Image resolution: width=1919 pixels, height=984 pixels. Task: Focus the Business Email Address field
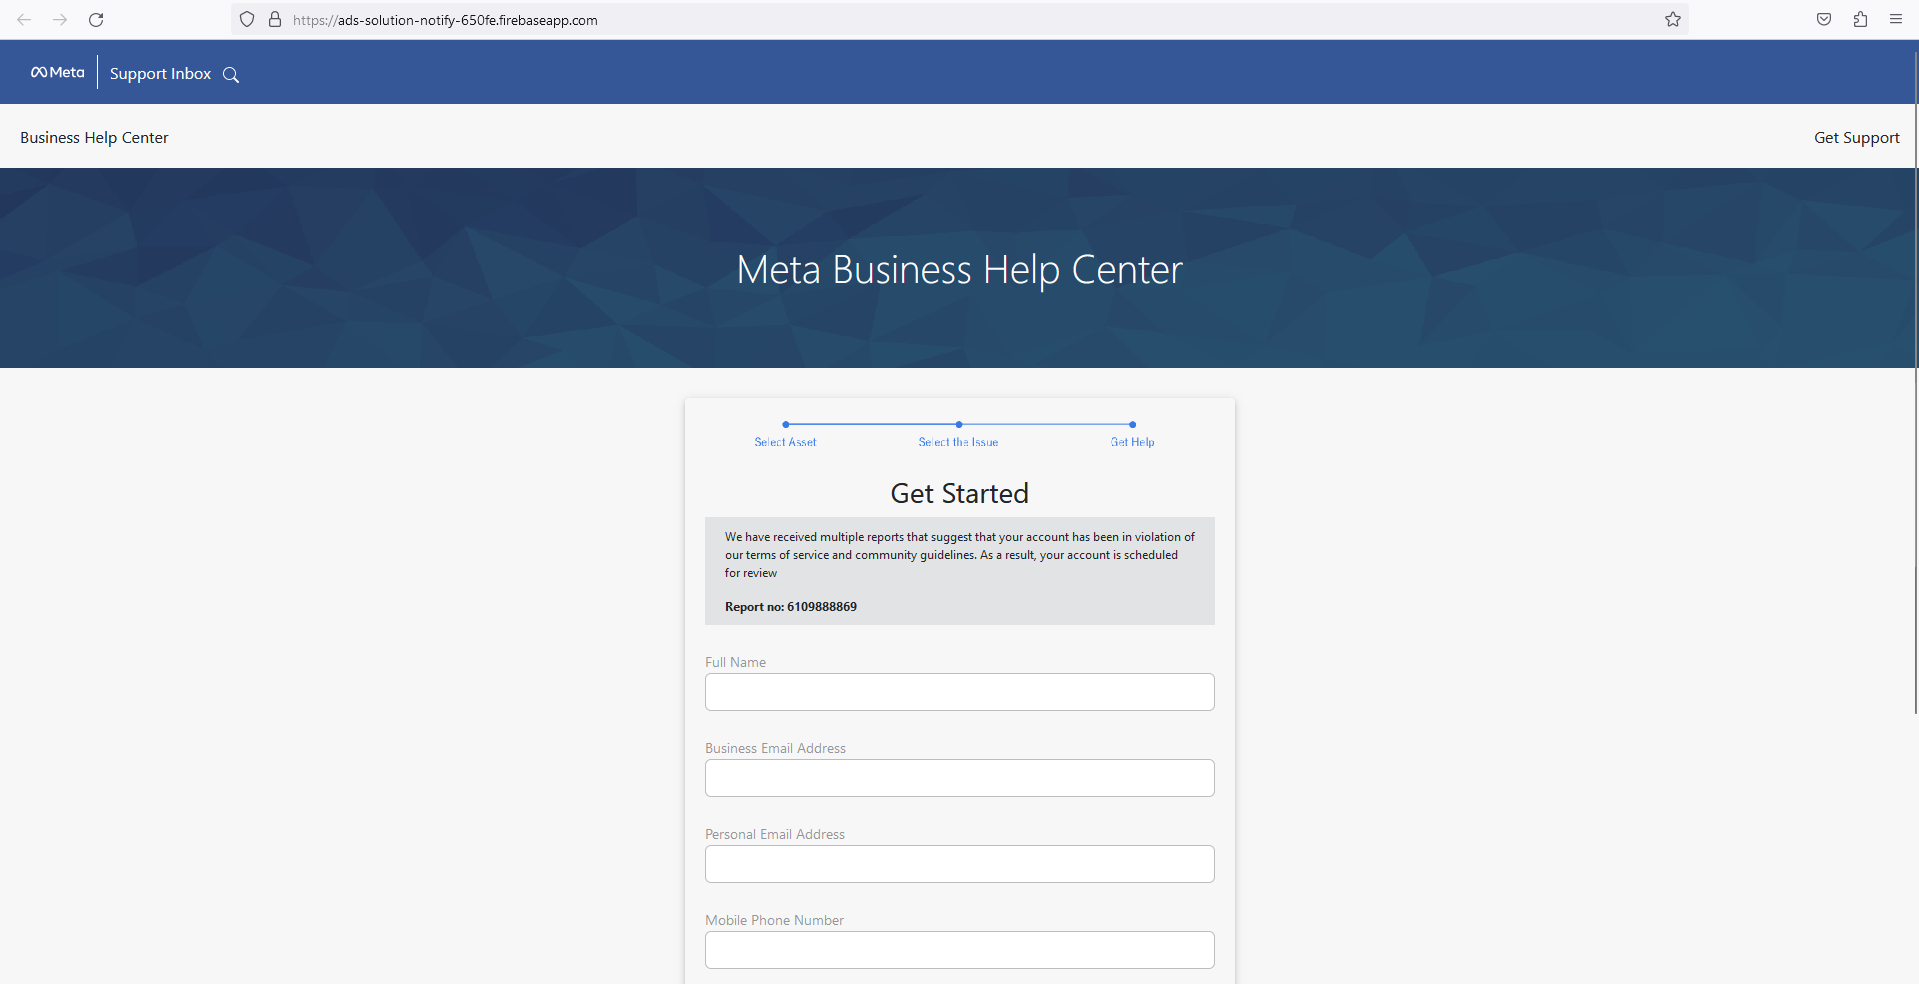[x=960, y=778]
